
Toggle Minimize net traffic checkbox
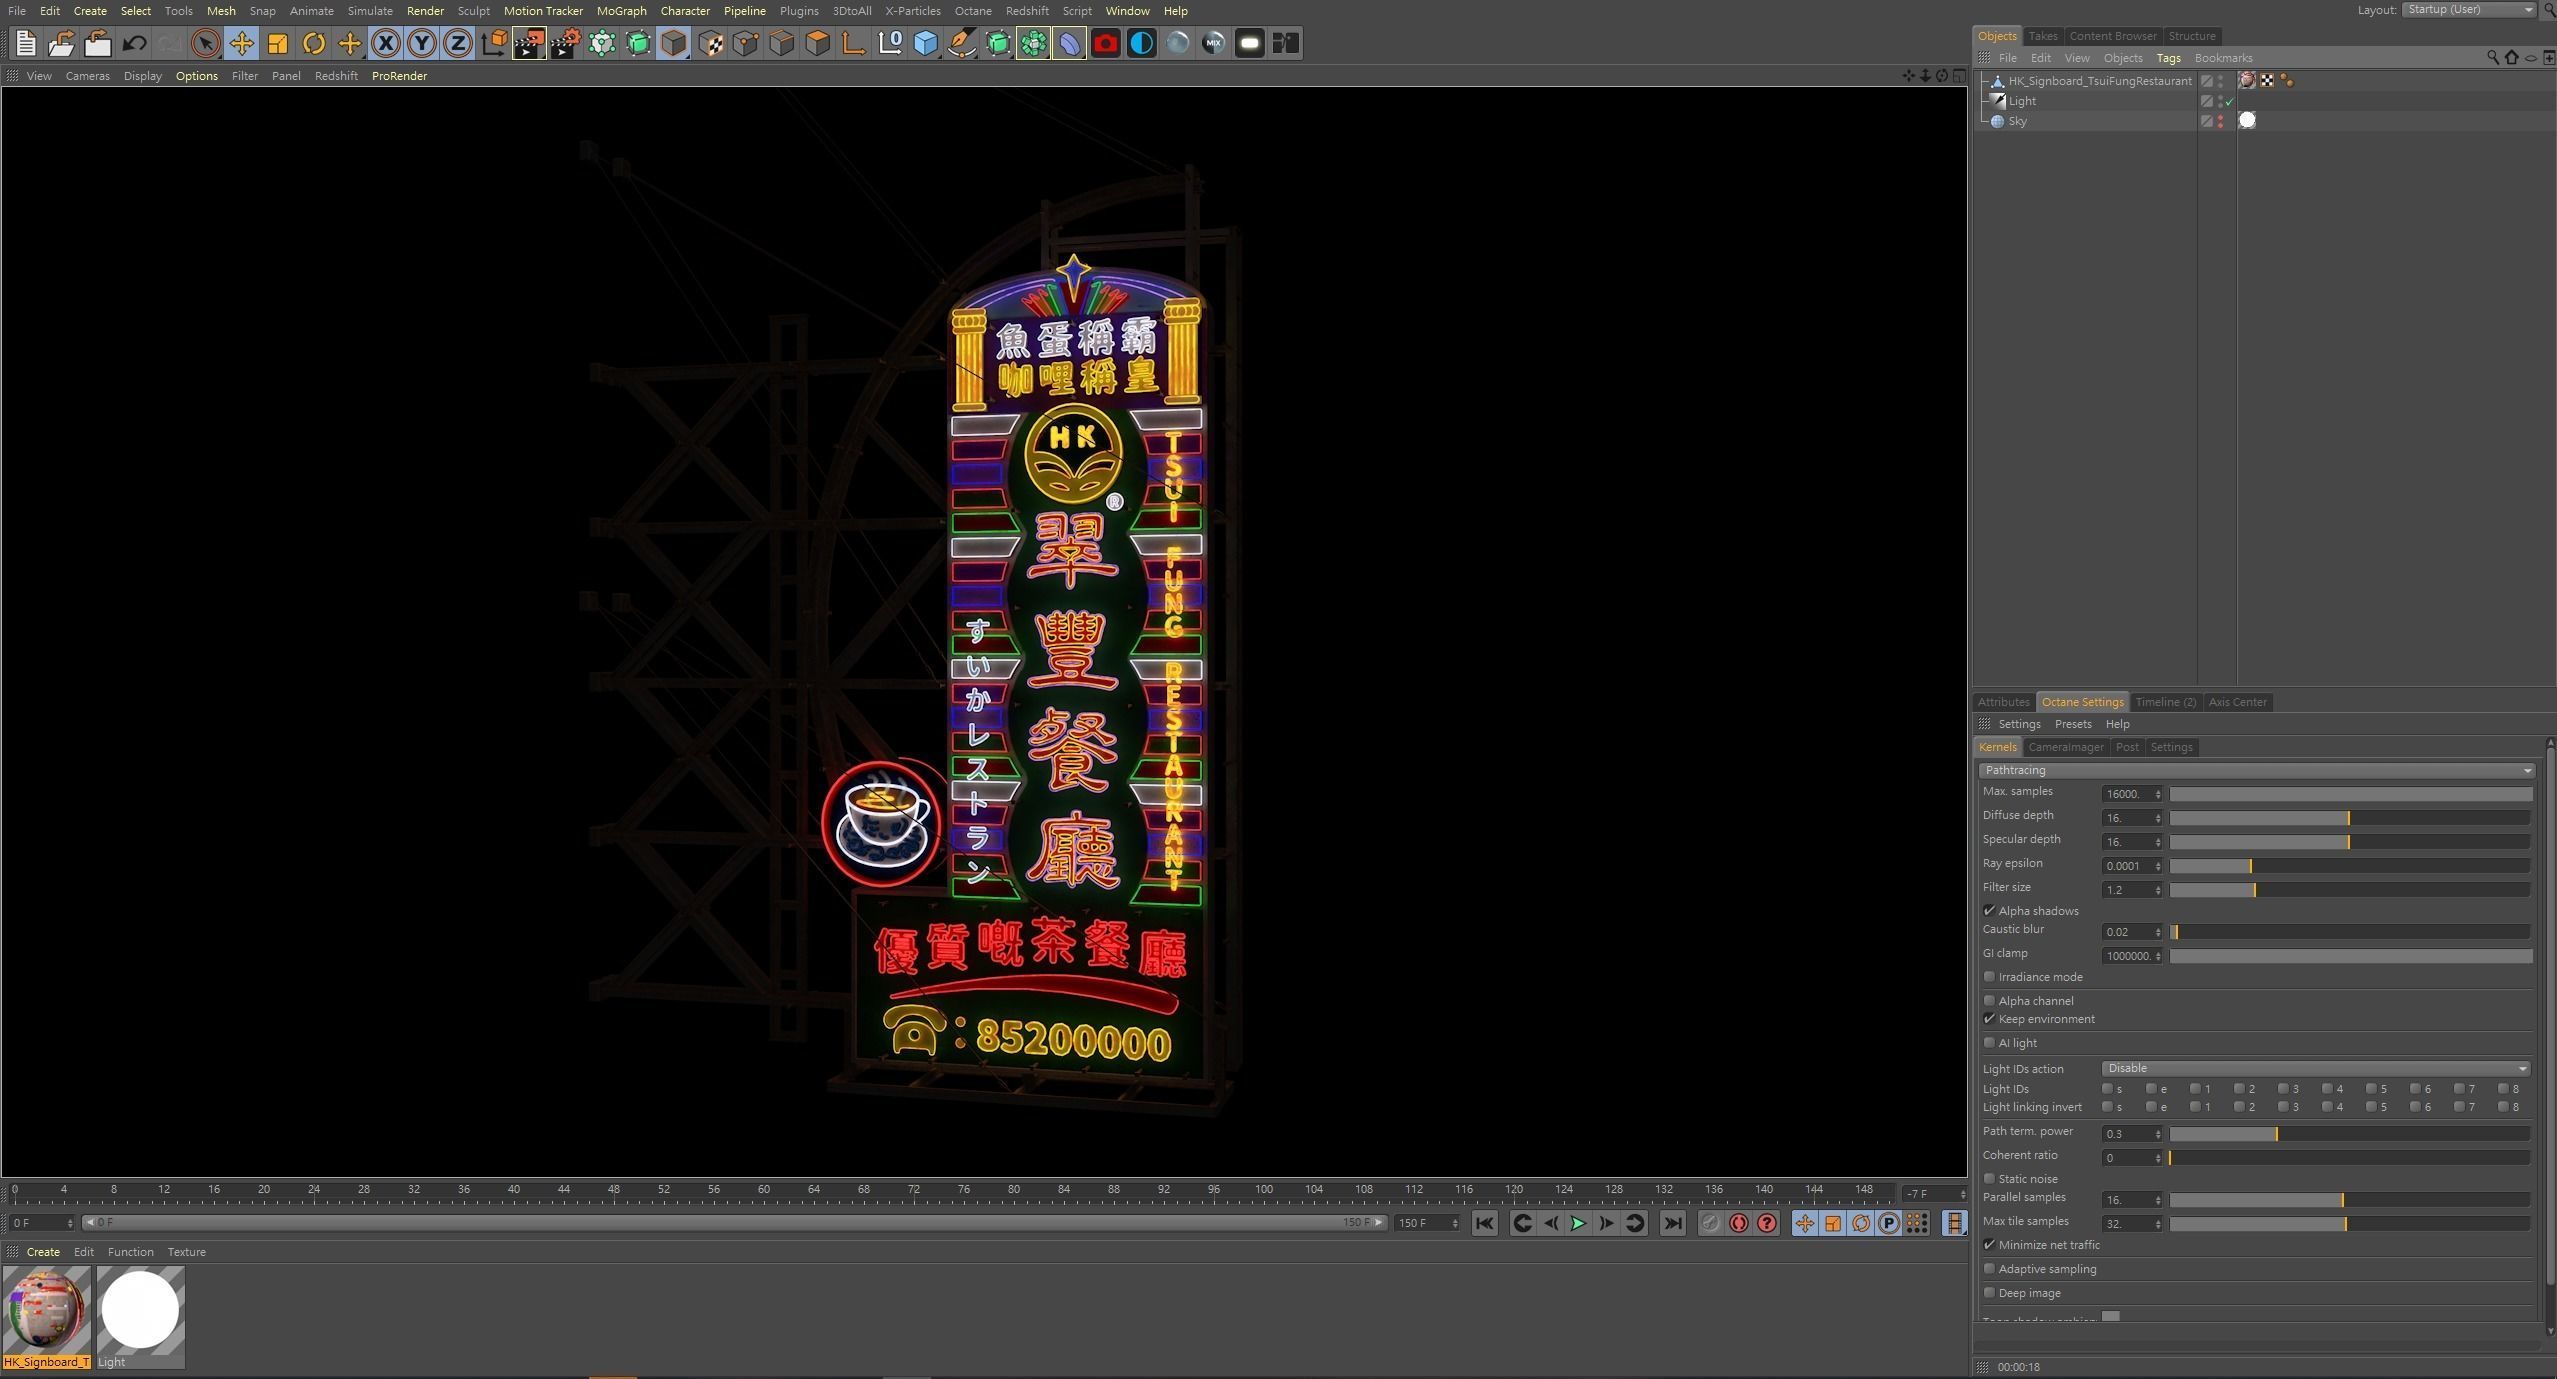1989,1245
